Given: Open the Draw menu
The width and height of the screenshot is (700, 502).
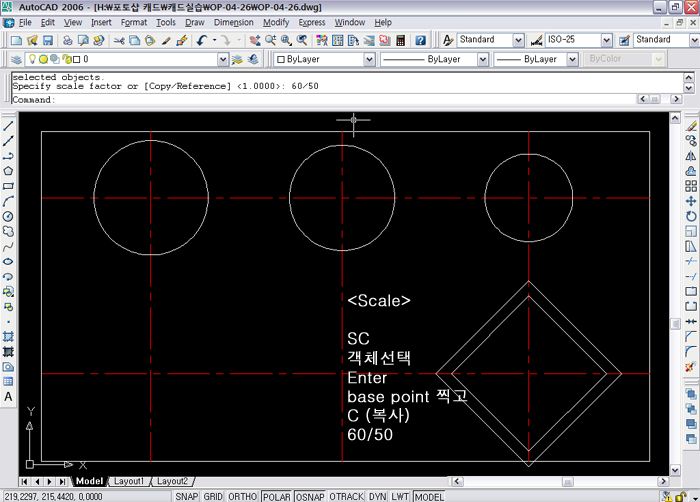Looking at the screenshot, I should click(195, 22).
